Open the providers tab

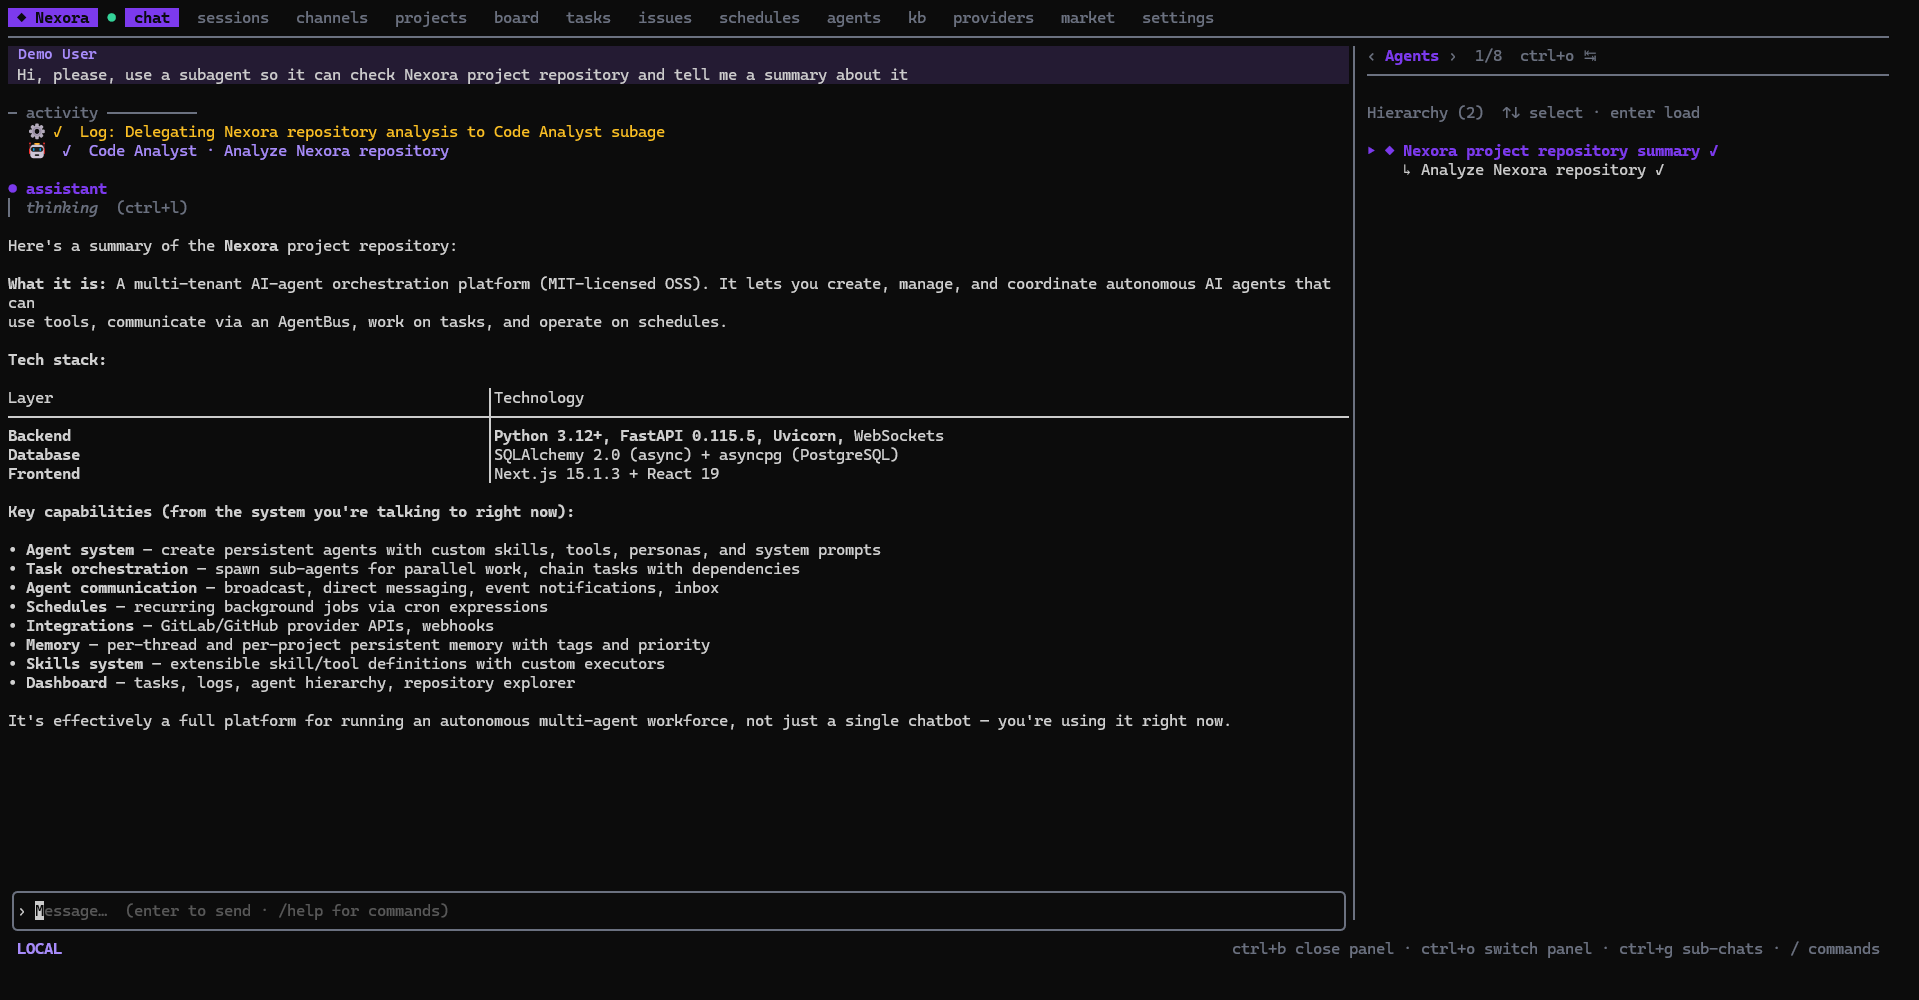pyautogui.click(x=993, y=18)
